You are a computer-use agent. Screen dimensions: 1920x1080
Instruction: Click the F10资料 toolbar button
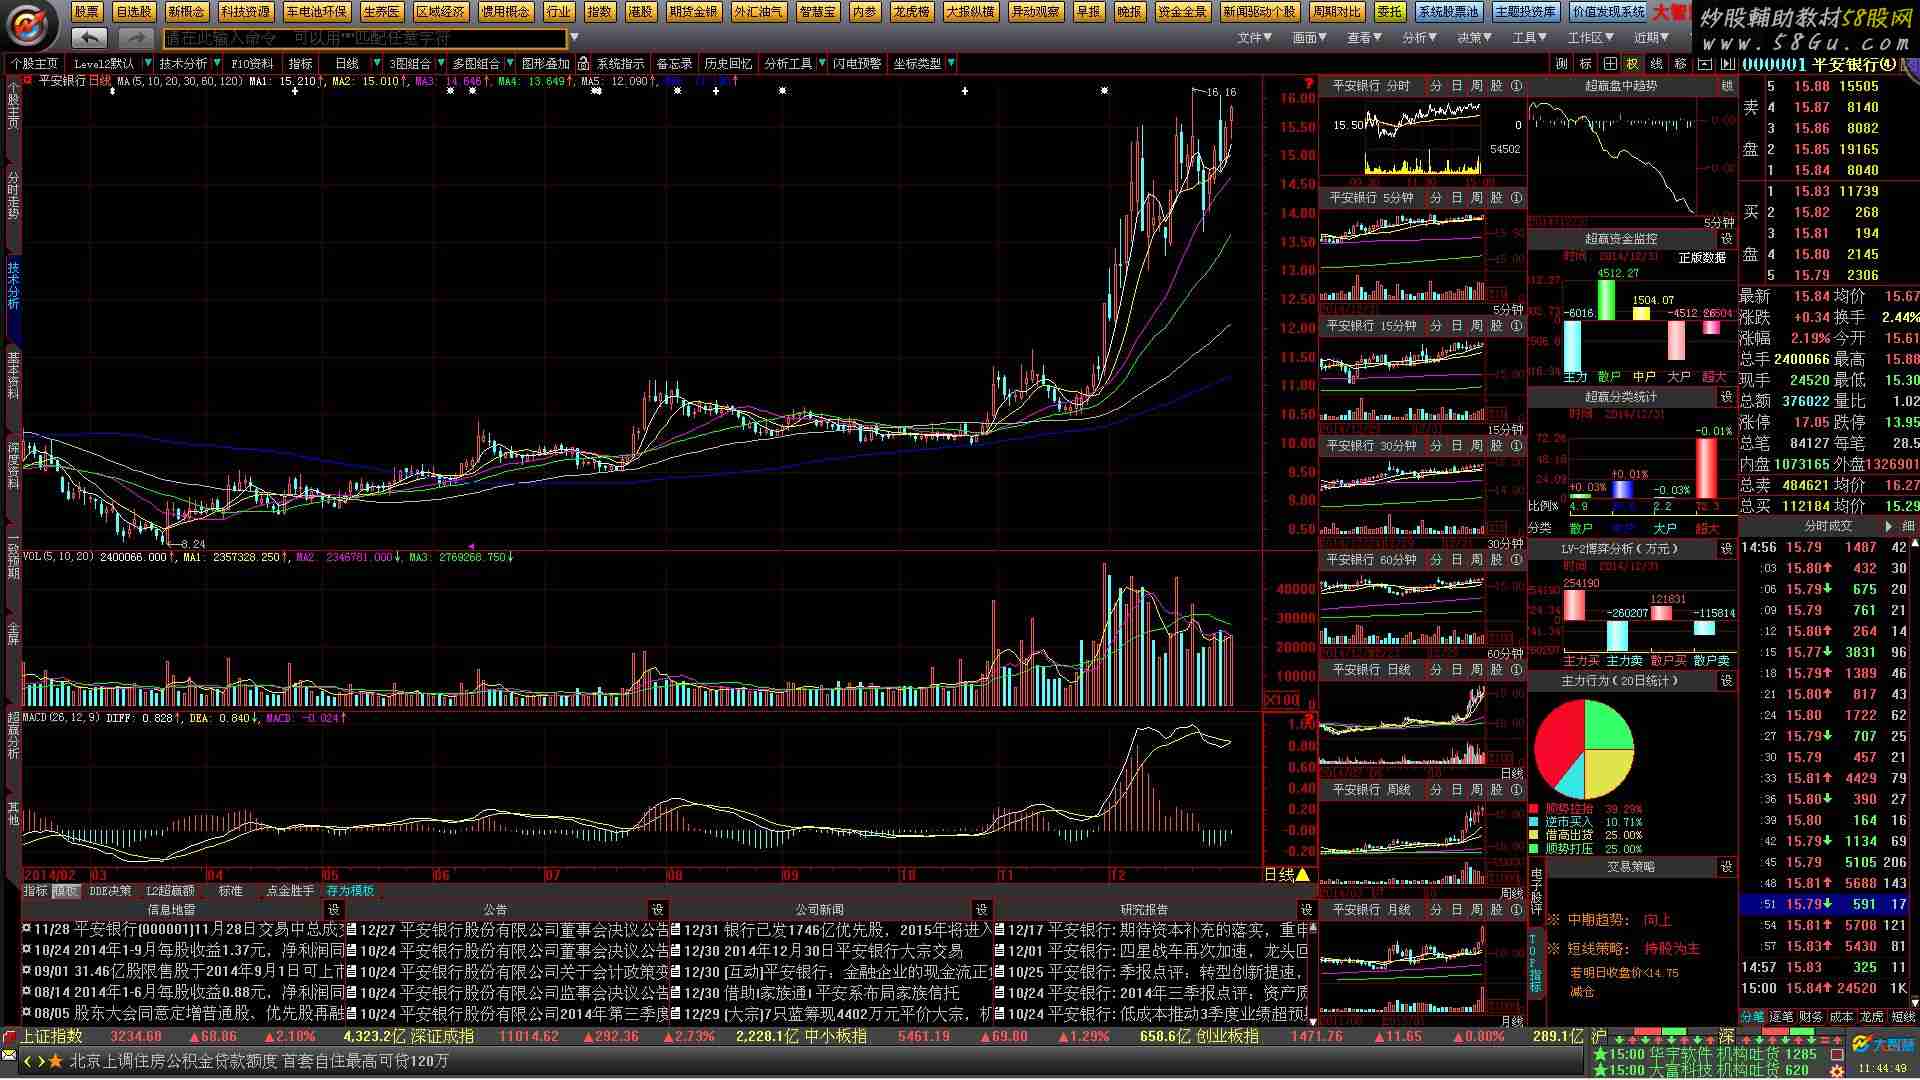tap(252, 63)
